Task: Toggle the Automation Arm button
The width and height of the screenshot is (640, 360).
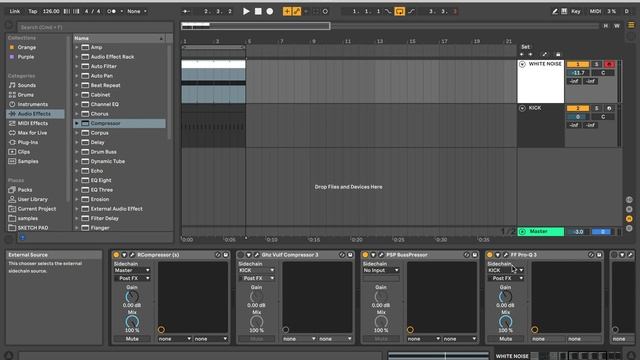Action: click(297, 11)
